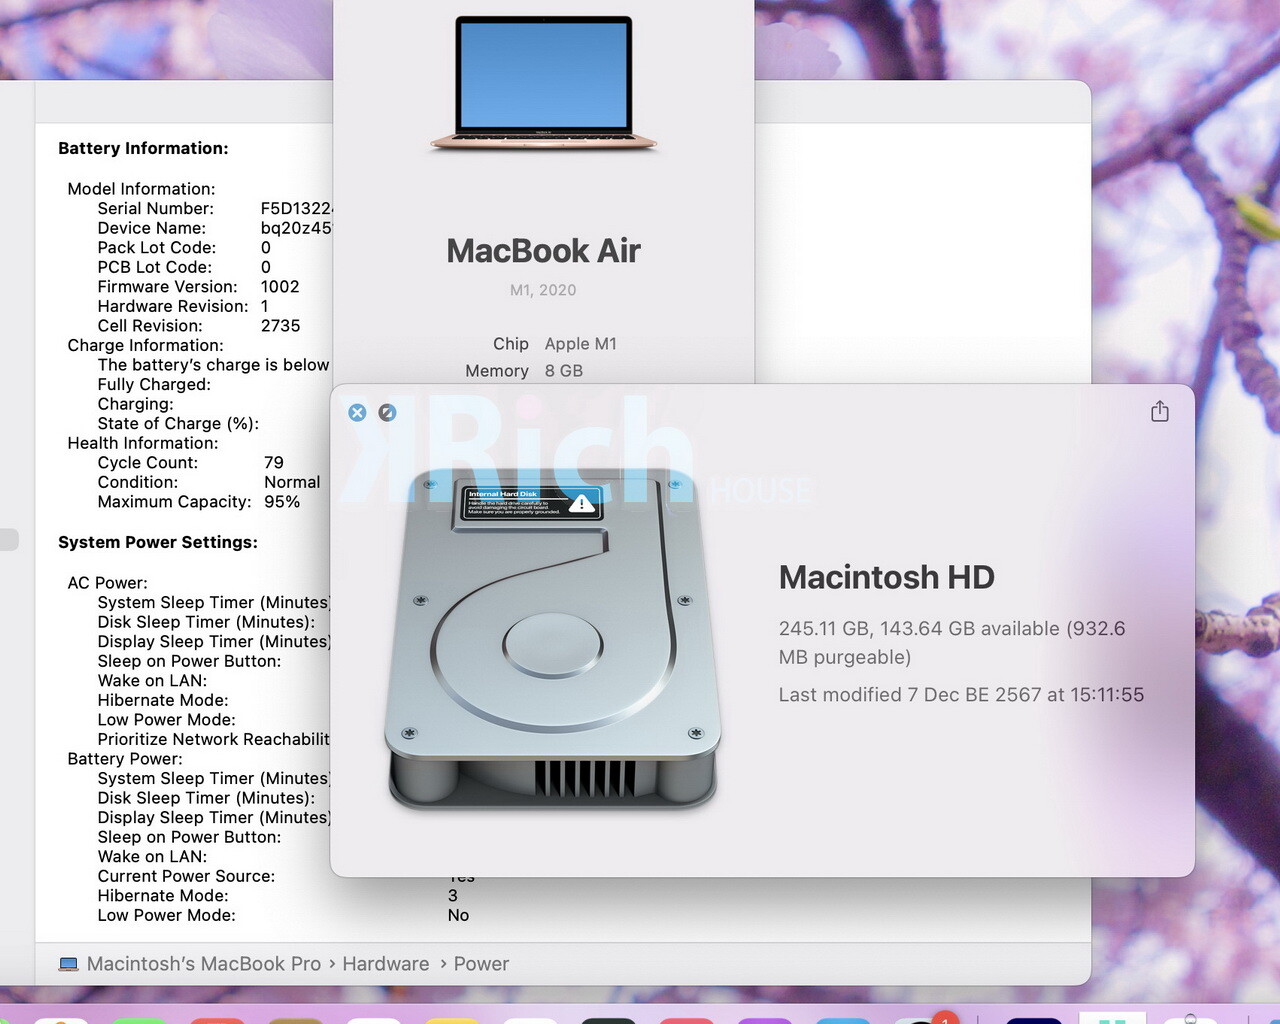Click the Battery Information heading
1280x1024 pixels.
[x=143, y=148]
